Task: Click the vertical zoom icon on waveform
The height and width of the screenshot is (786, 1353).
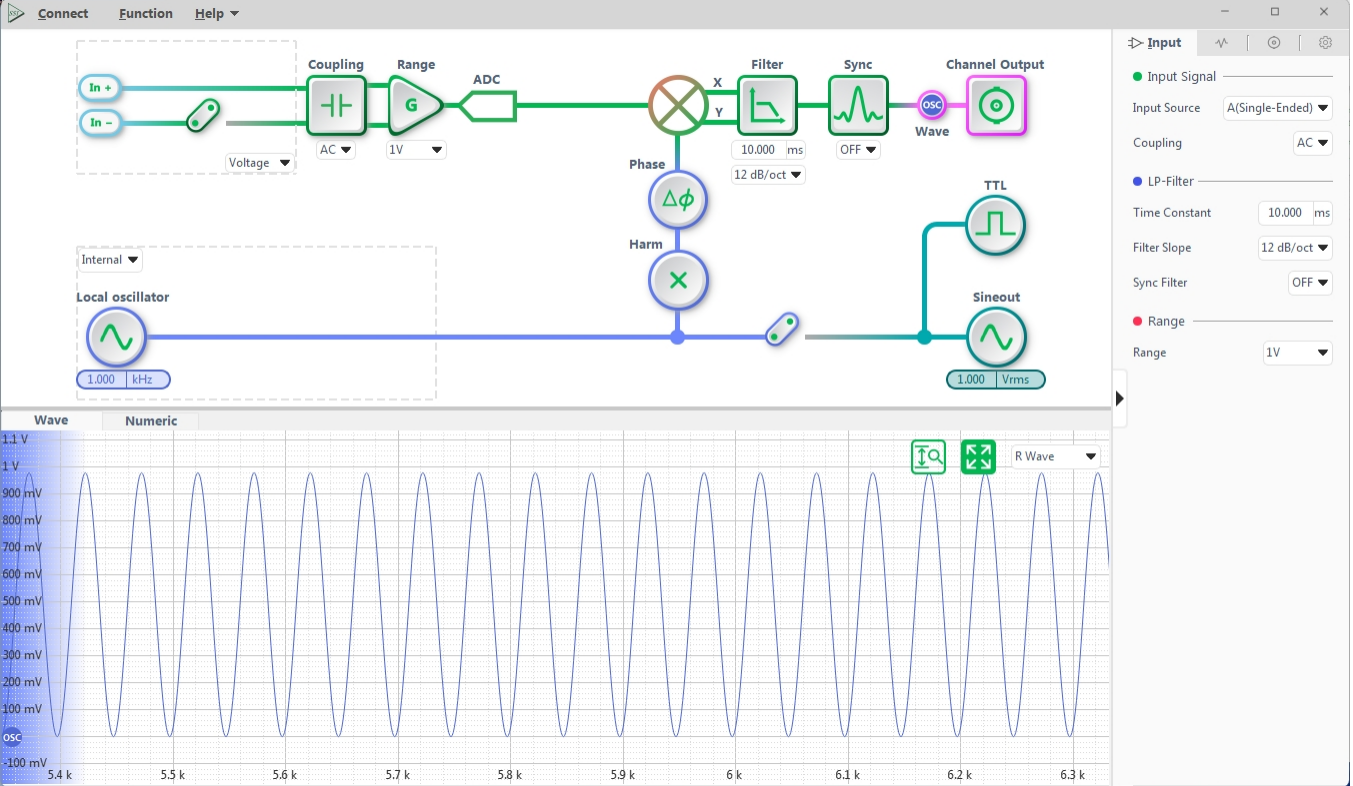Action: 928,457
